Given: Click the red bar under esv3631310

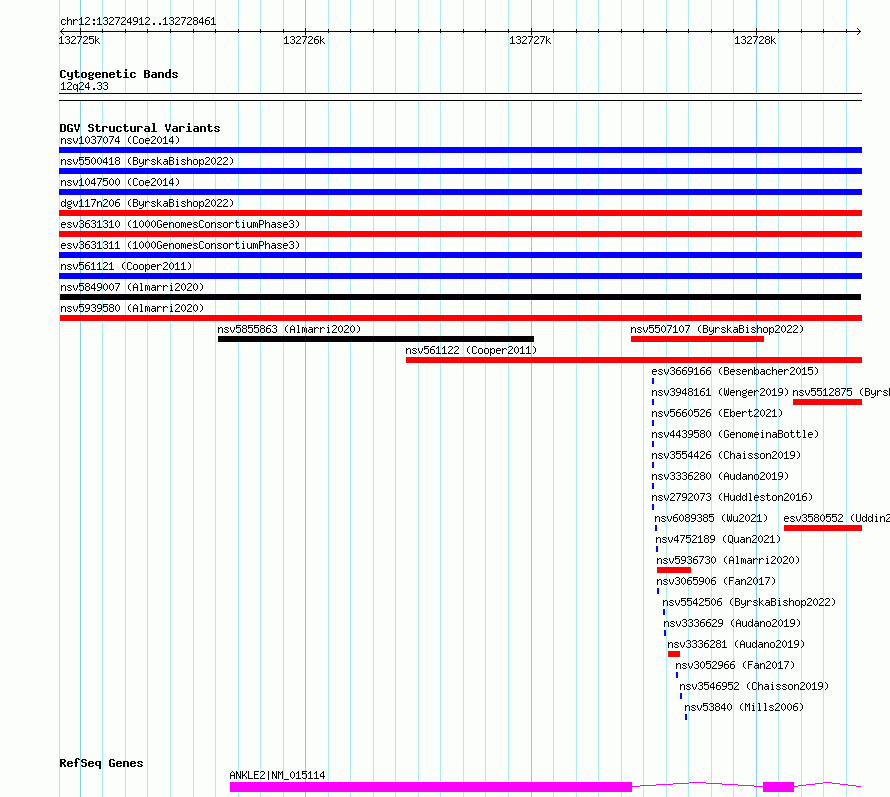Looking at the screenshot, I should 461,234.
